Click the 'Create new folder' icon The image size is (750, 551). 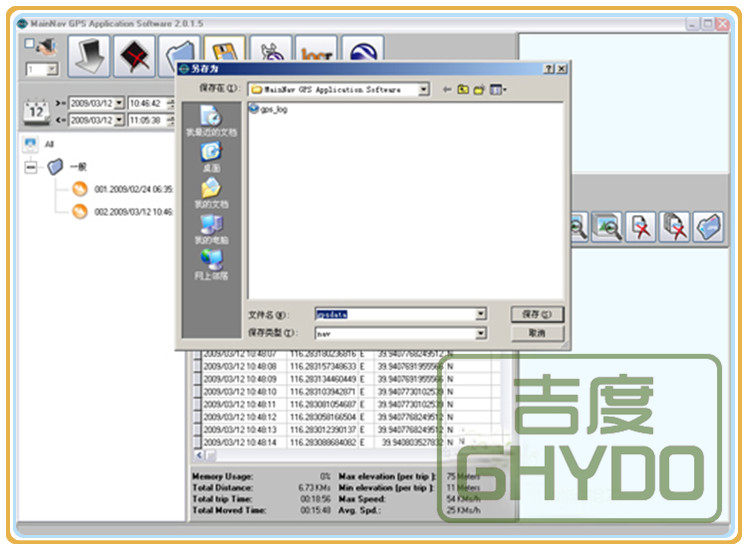coord(479,89)
